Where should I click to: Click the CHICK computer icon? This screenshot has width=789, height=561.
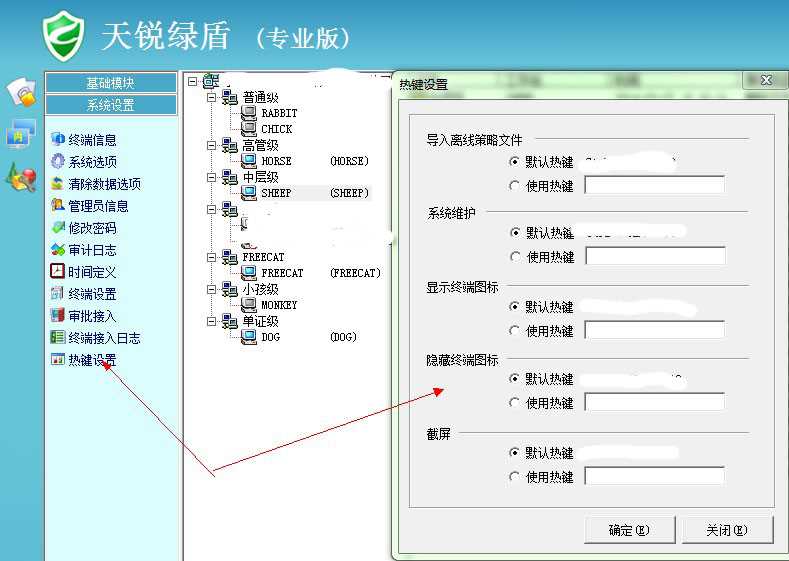pos(249,129)
